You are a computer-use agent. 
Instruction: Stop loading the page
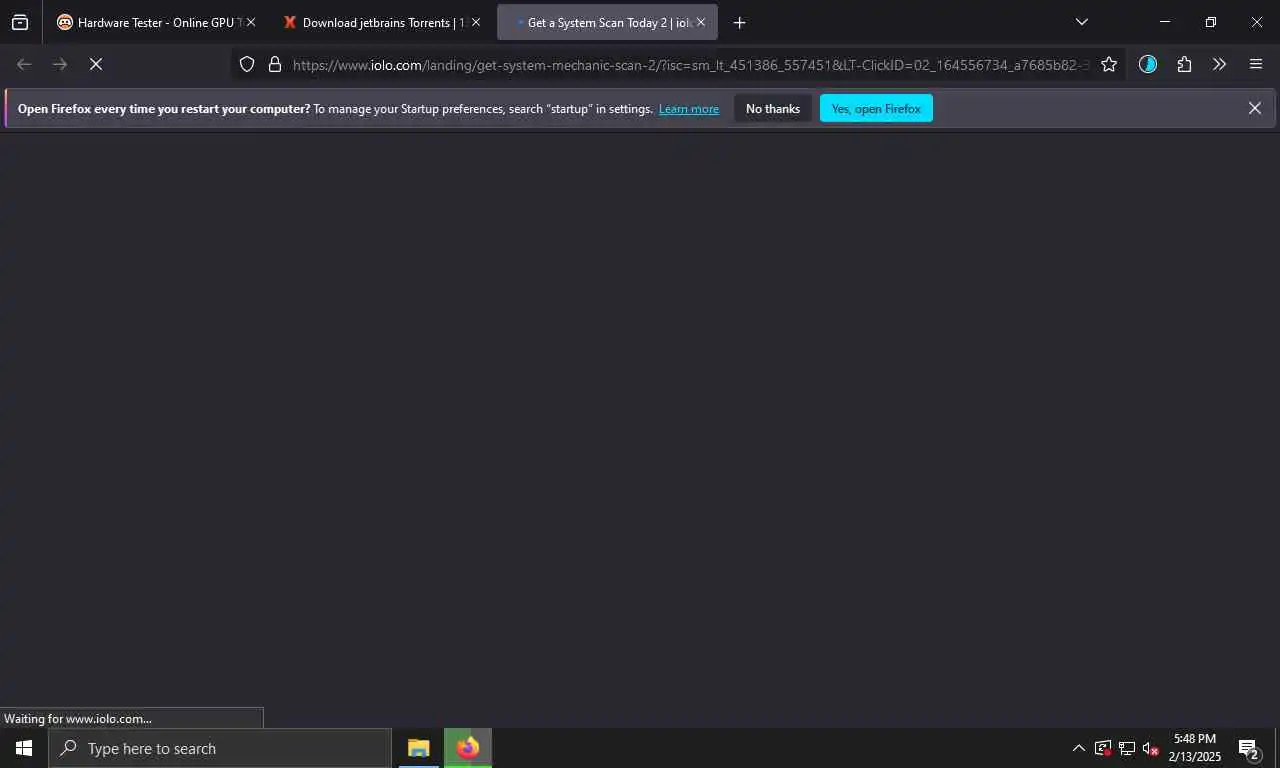pyautogui.click(x=96, y=64)
